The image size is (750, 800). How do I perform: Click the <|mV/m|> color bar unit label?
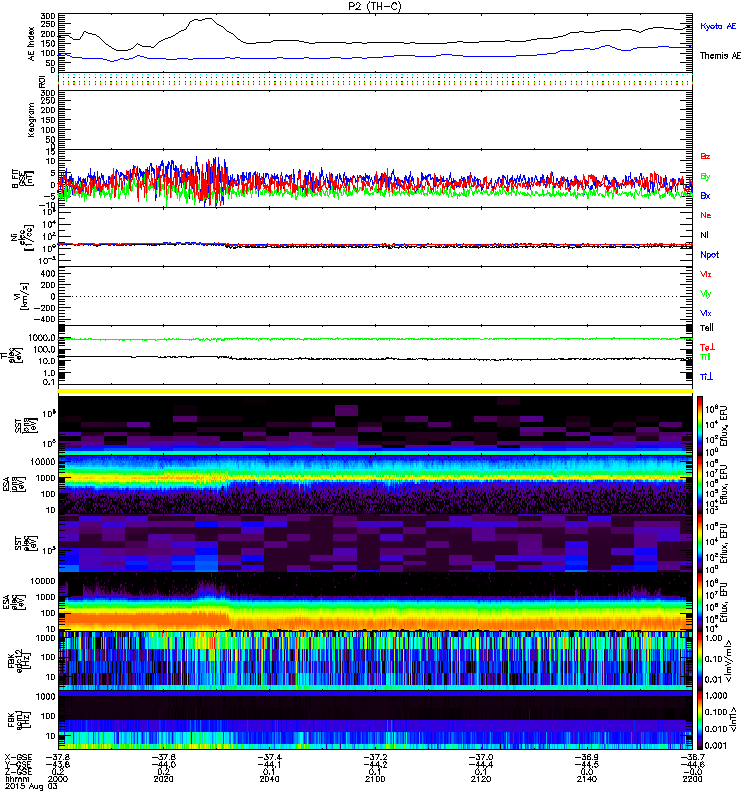pyautogui.click(x=730, y=661)
